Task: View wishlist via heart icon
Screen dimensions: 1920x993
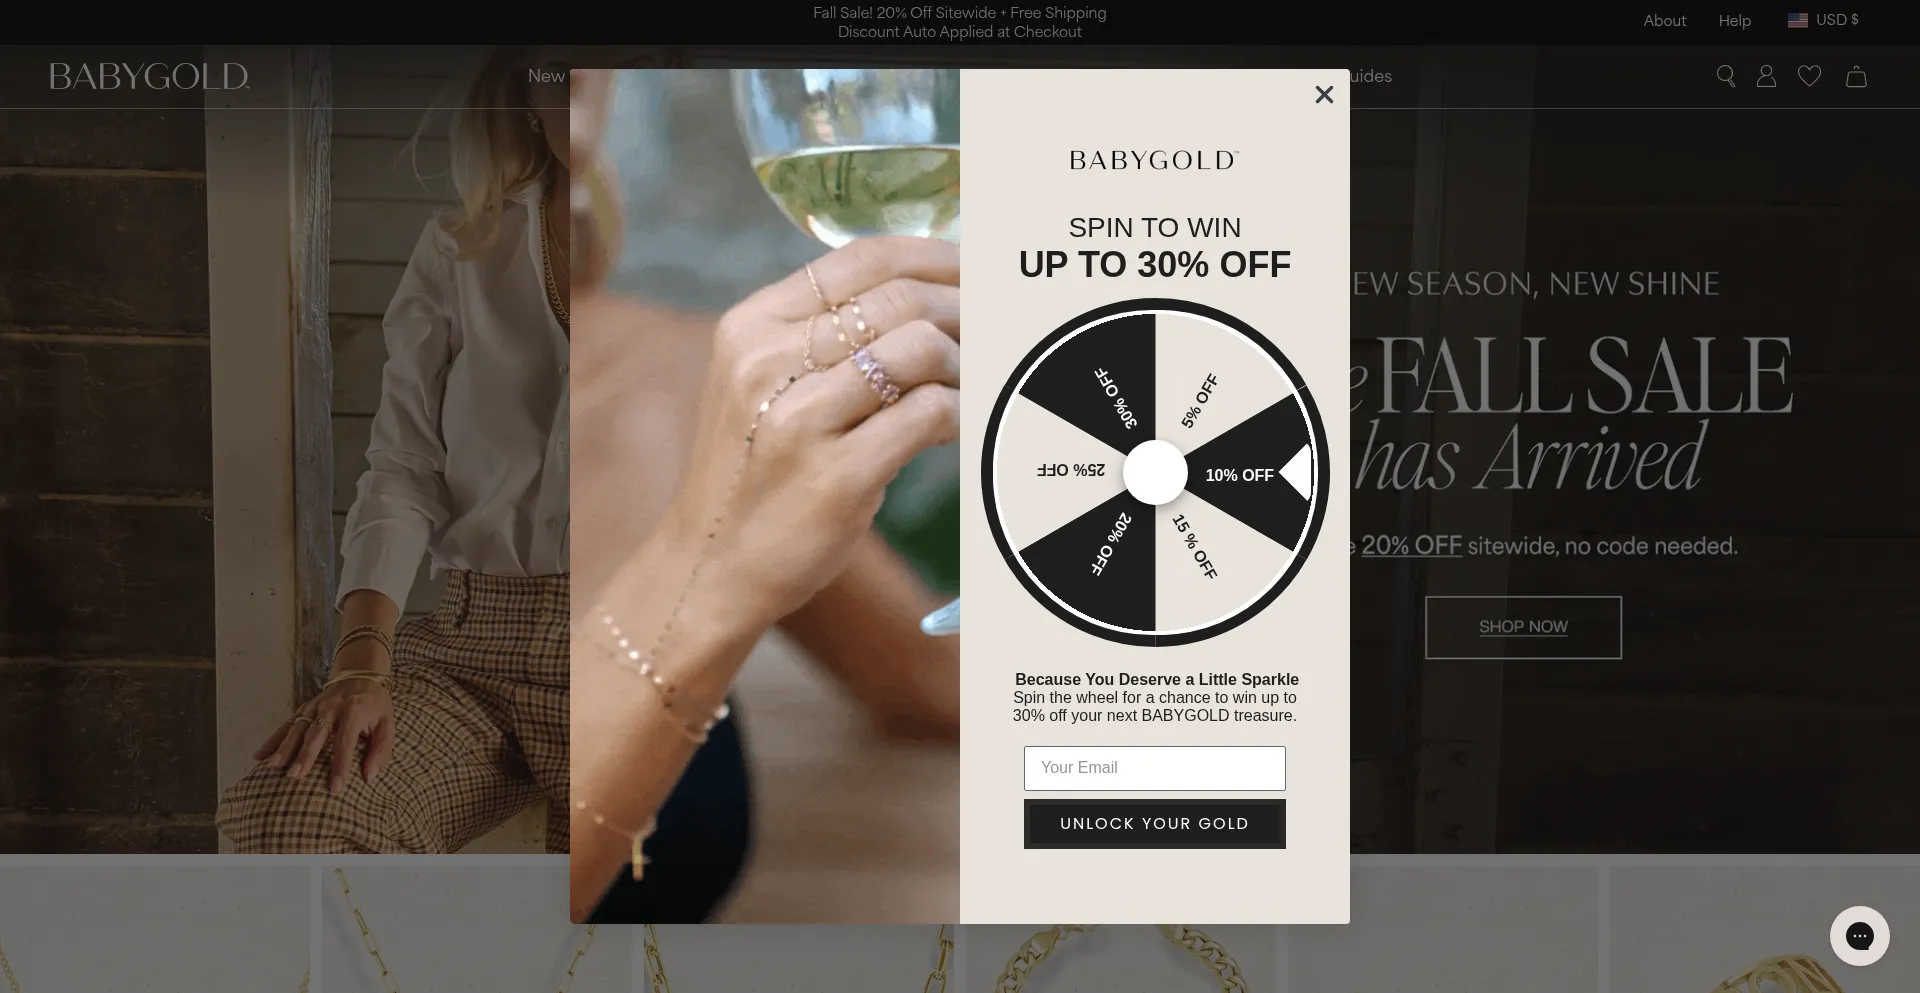Action: (1809, 76)
